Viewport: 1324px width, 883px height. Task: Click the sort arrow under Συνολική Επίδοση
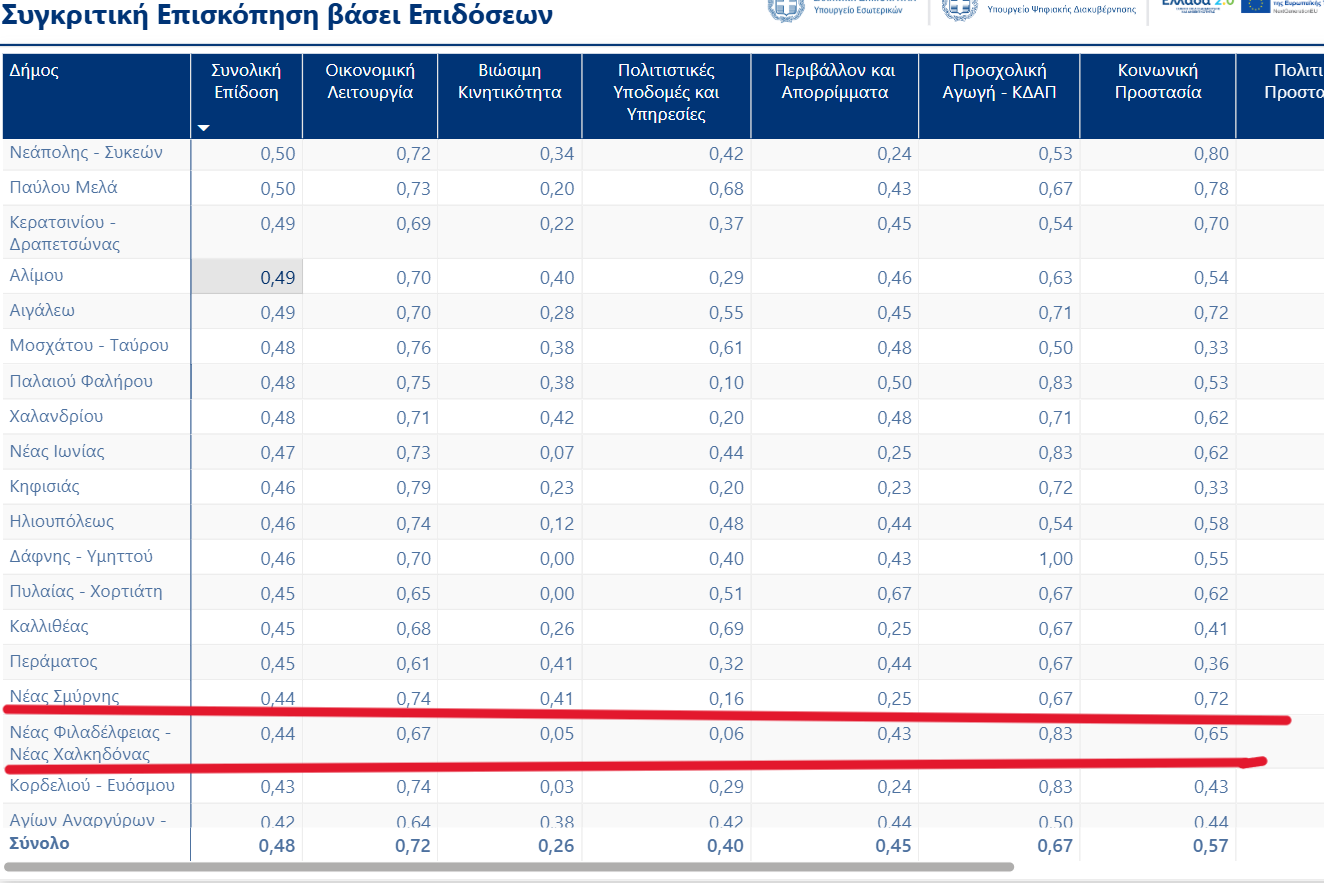point(204,128)
